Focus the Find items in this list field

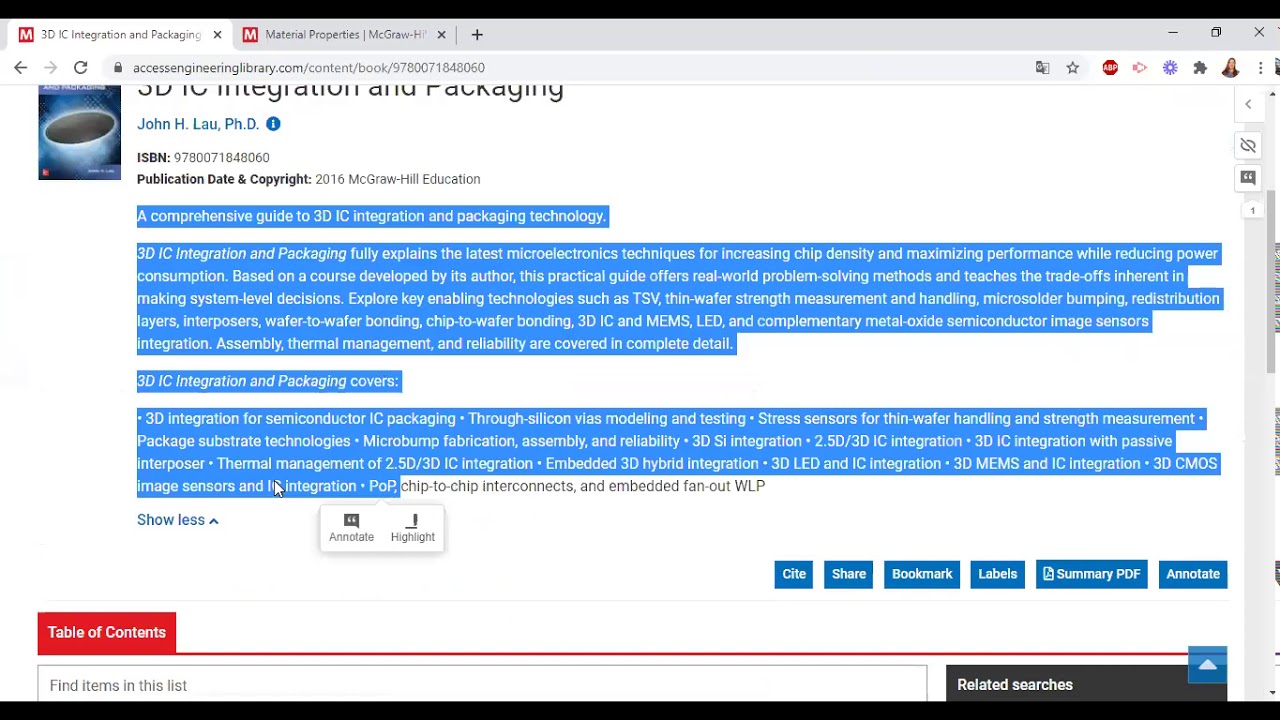[x=482, y=685]
